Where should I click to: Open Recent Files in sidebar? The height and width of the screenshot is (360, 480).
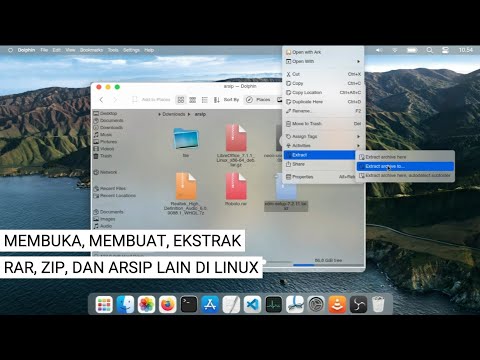tap(110, 188)
